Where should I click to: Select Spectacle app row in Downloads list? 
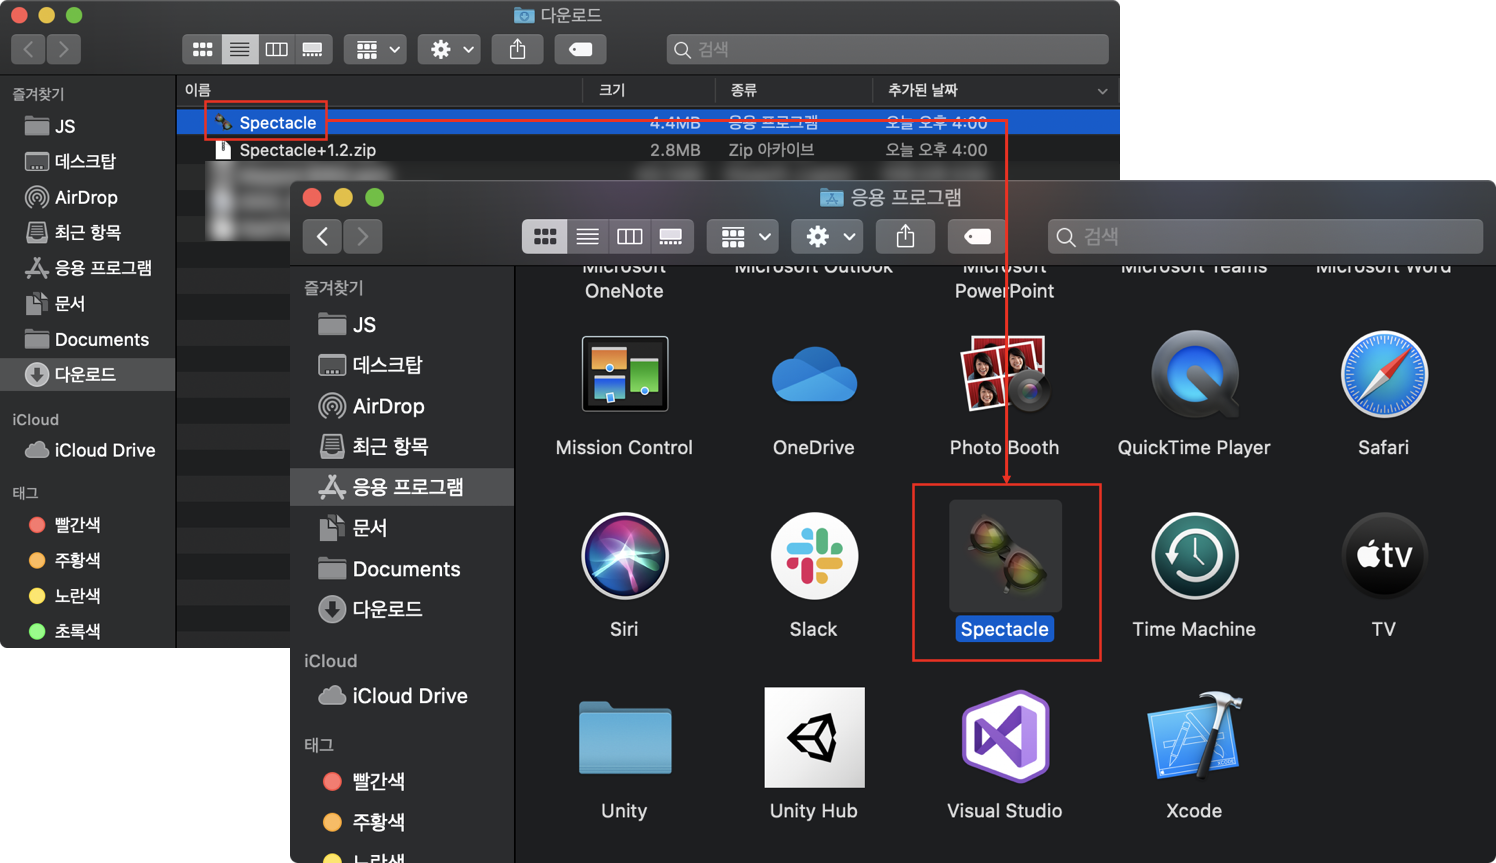click(648, 122)
